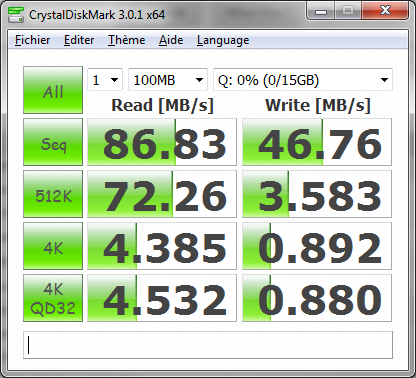Open the 100MB test size dropdown

168,80
